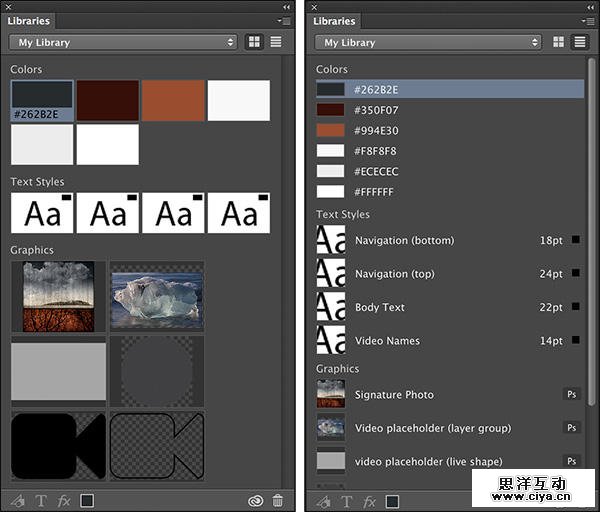This screenshot has width=600, height=512.
Task: Click Add Layer Style fx icon, left panel
Action: (x=64, y=500)
